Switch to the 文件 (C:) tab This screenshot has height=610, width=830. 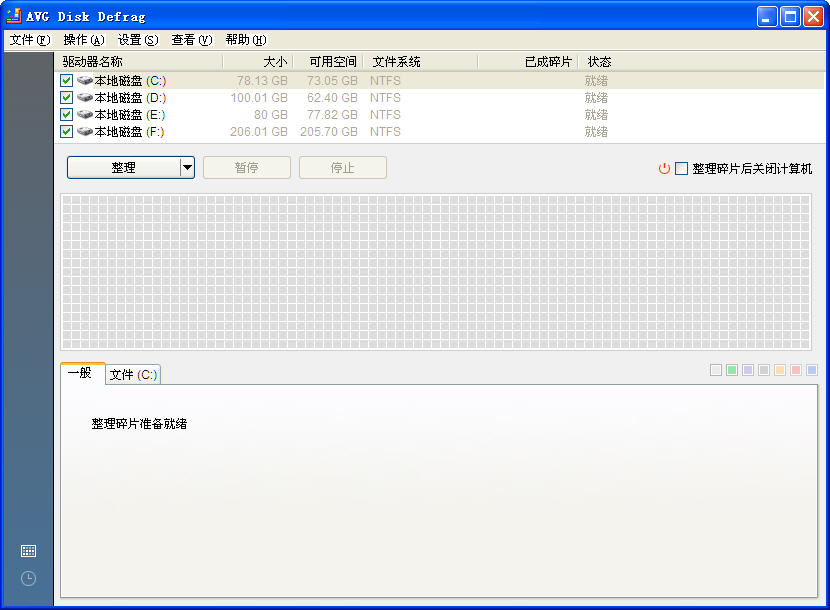(133, 374)
